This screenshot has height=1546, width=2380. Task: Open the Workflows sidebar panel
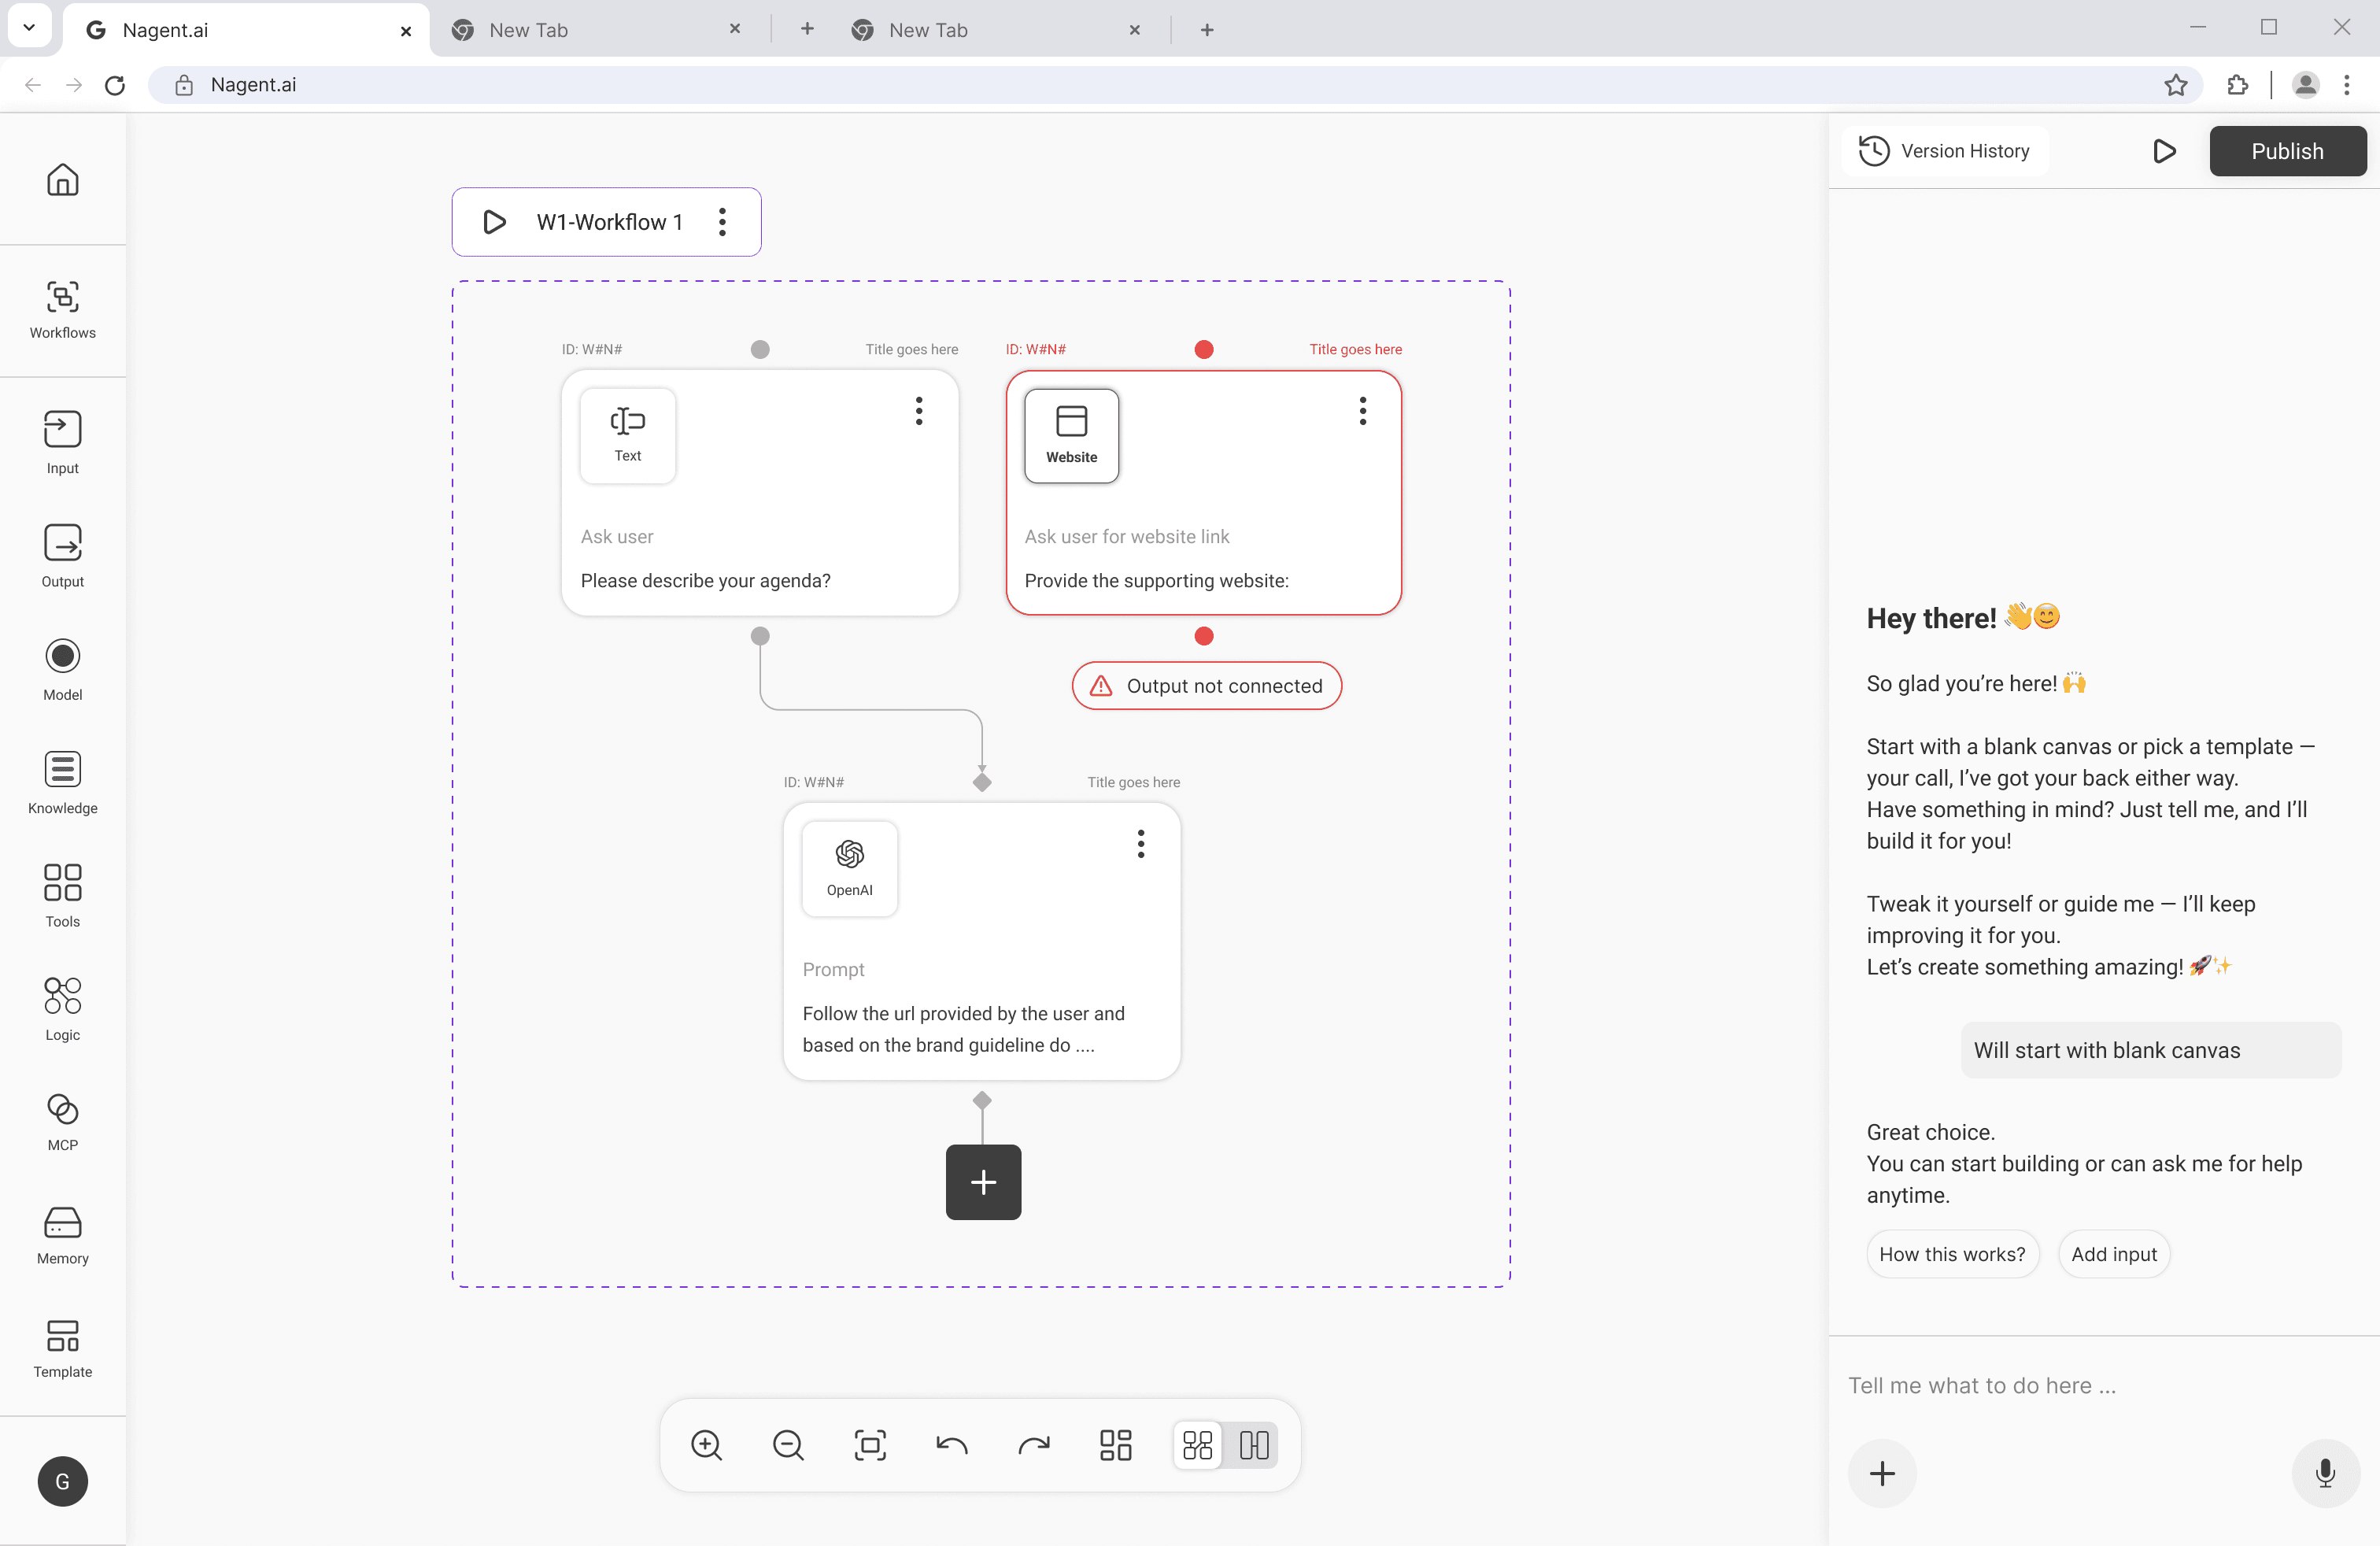pyautogui.click(x=62, y=309)
